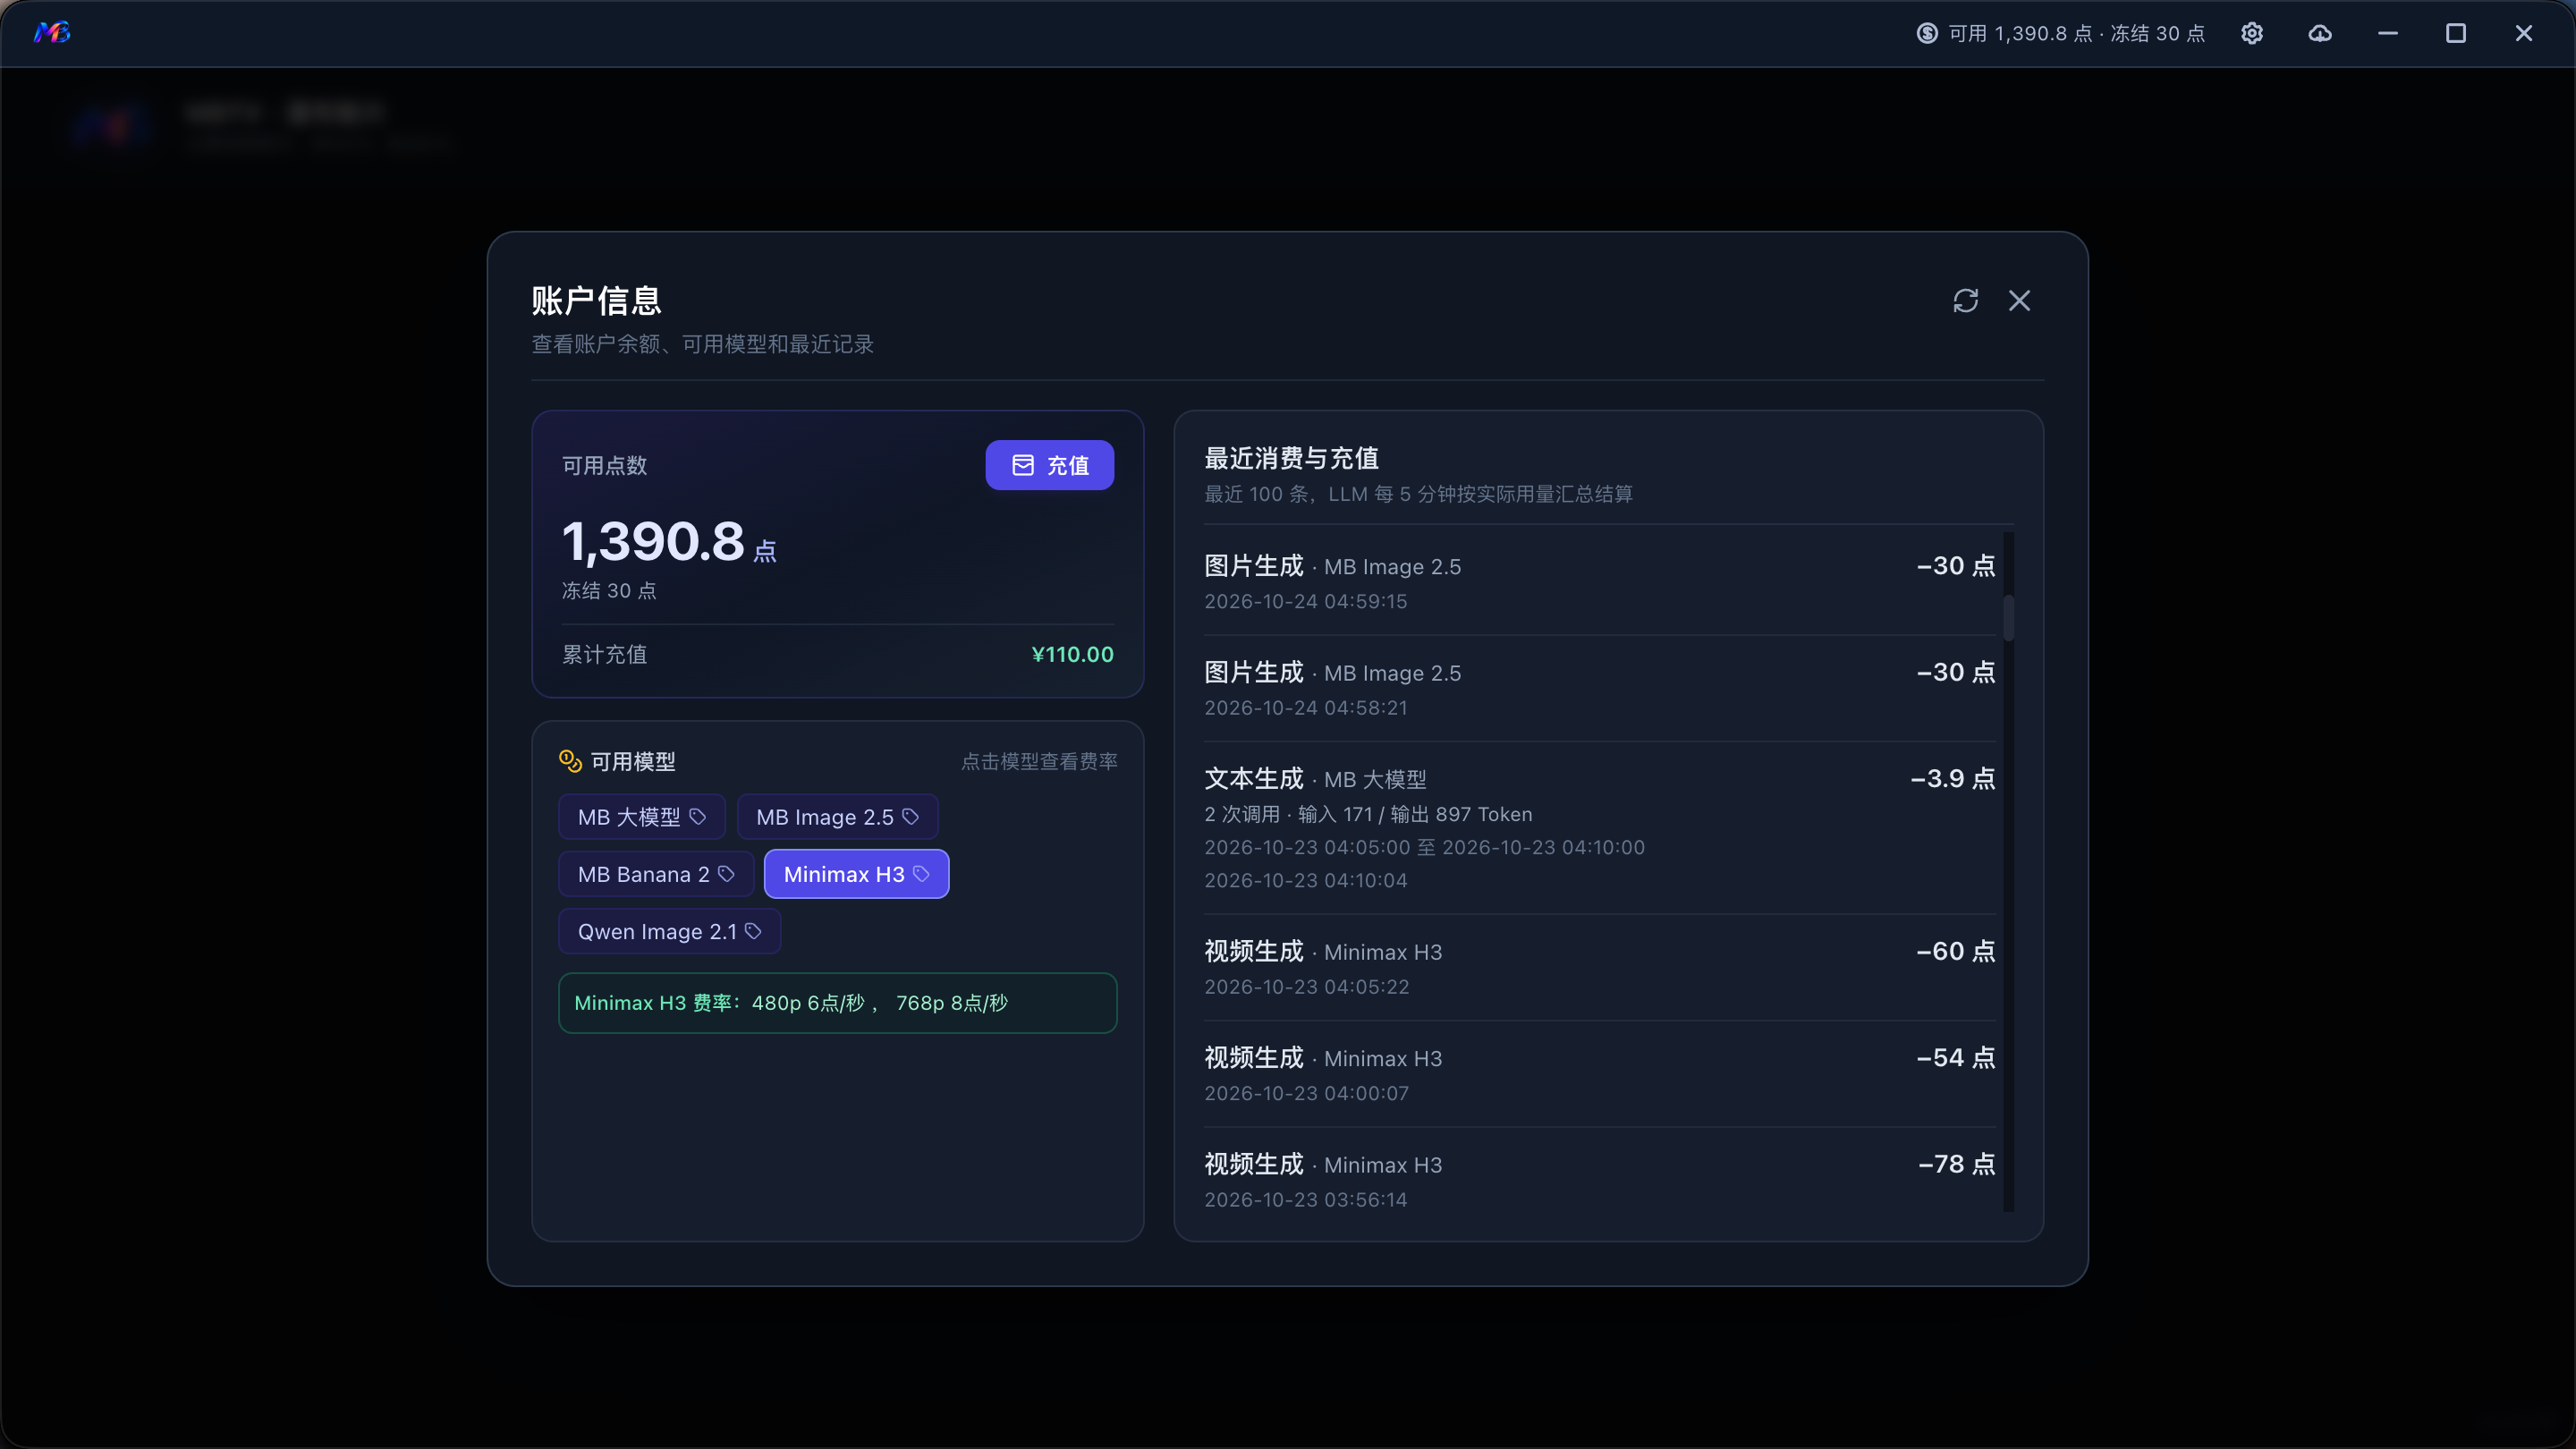Image resolution: width=2576 pixels, height=1449 pixels.
Task: Click the cloud download icon
Action: tap(2320, 33)
